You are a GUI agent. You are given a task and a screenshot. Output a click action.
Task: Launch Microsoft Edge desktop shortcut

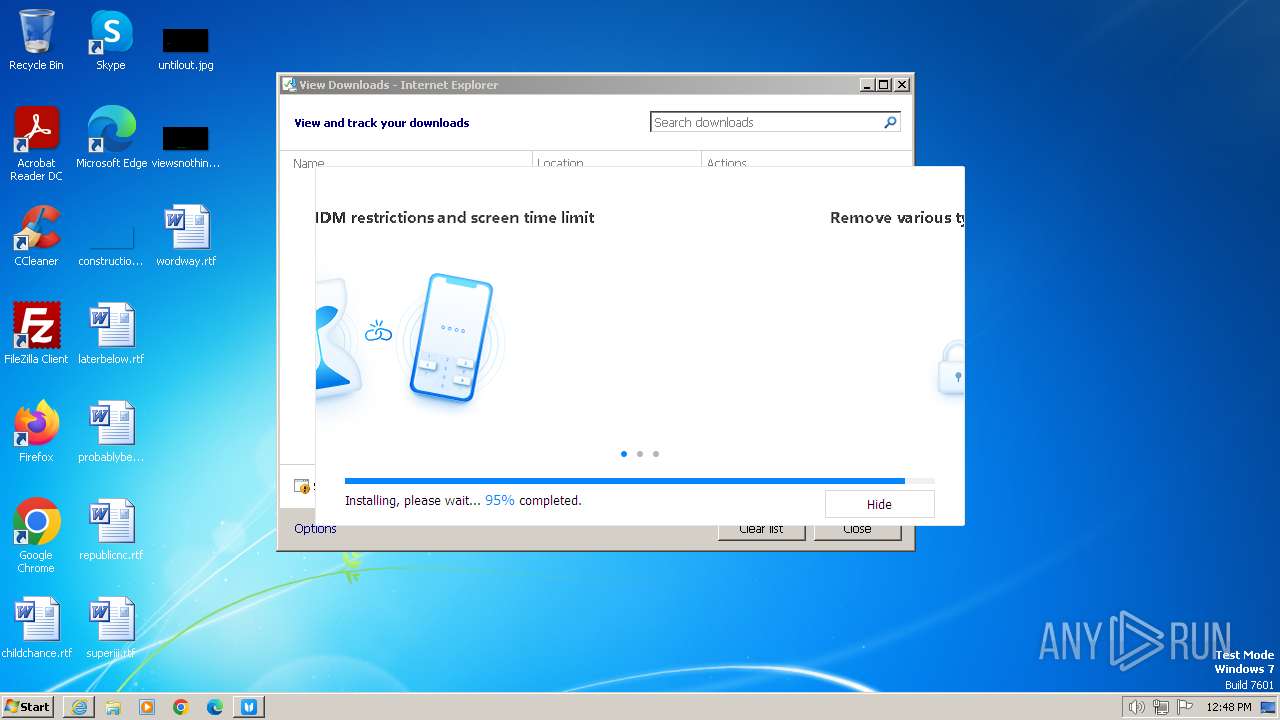point(111,137)
